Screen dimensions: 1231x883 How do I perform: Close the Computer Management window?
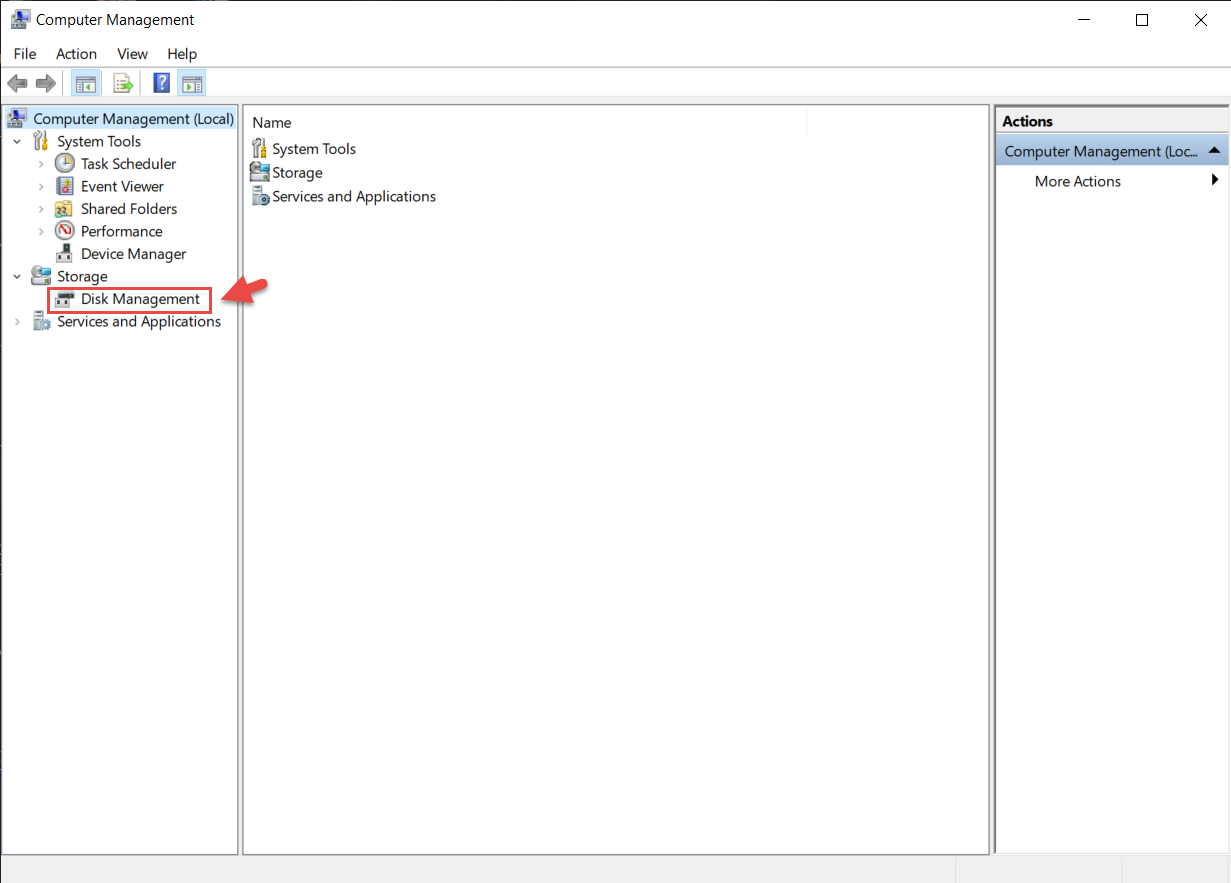pos(1201,19)
